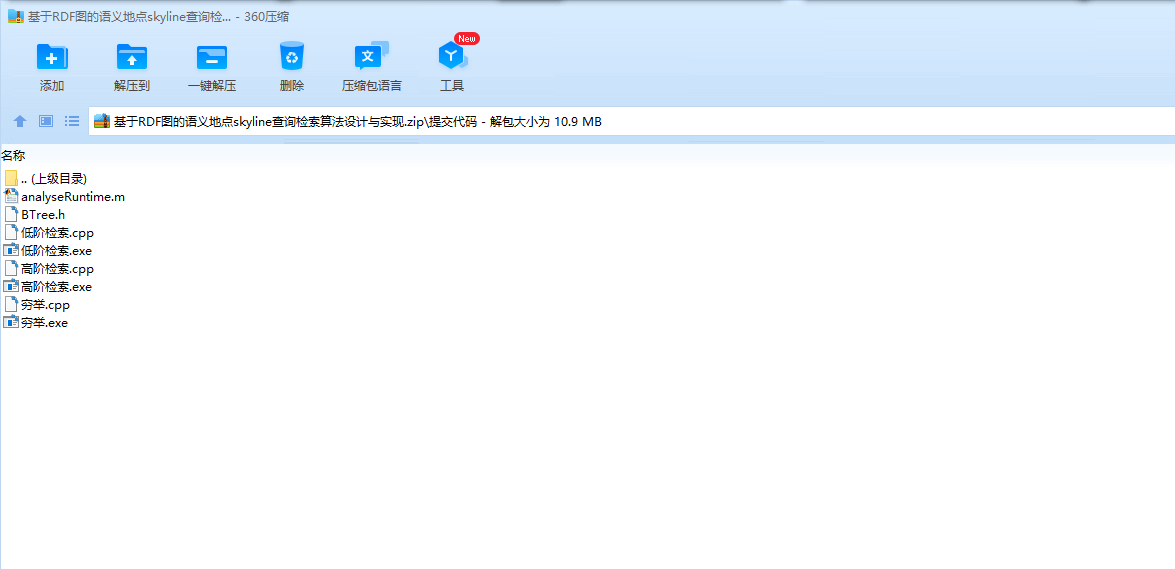1175x569 pixels.
Task: Select the file name 高阶检索.cpp
Action: click(x=57, y=268)
